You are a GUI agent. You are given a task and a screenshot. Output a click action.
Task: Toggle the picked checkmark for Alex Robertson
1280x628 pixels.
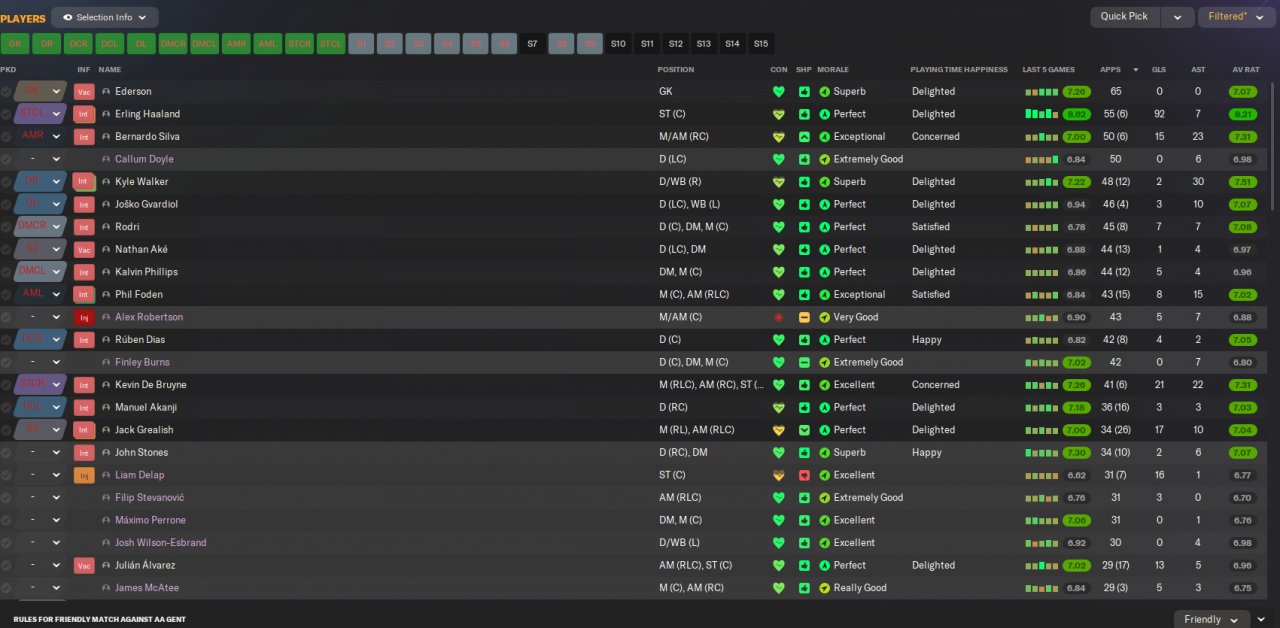point(6,317)
